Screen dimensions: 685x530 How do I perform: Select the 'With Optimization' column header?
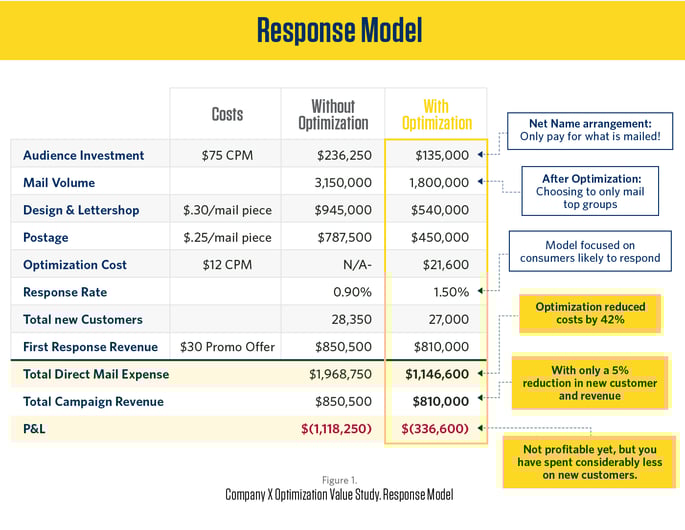(x=436, y=114)
